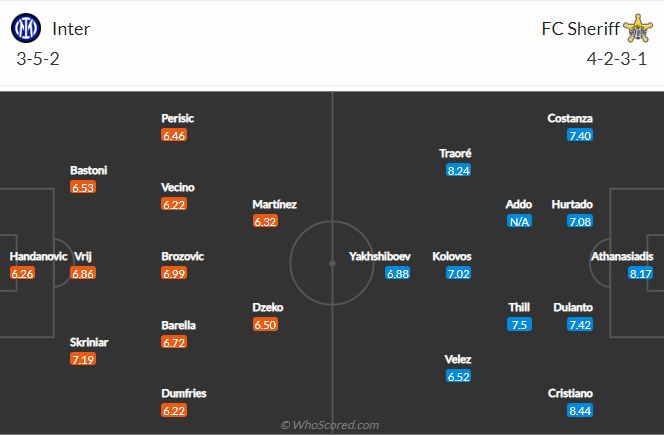Viewport: 664px width, 435px height.
Task: Select Kolovos' 7.02 rating badge
Action: pos(458,273)
